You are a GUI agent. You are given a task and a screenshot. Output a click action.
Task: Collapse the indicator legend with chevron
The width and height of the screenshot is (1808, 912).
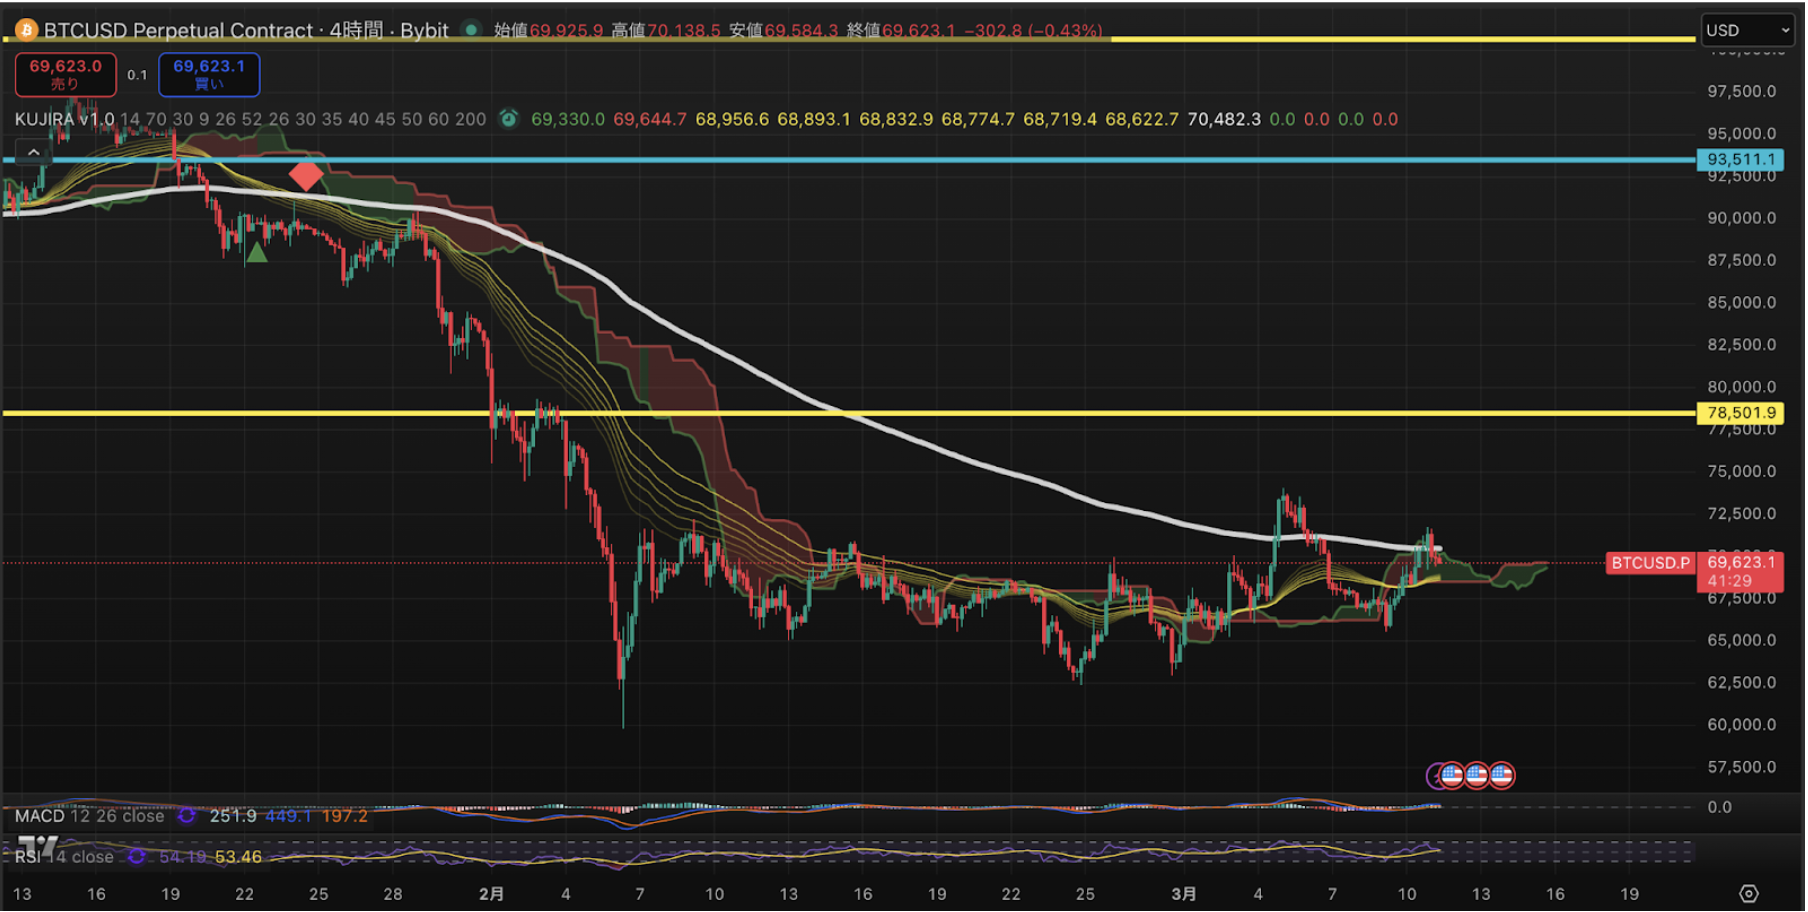33,152
